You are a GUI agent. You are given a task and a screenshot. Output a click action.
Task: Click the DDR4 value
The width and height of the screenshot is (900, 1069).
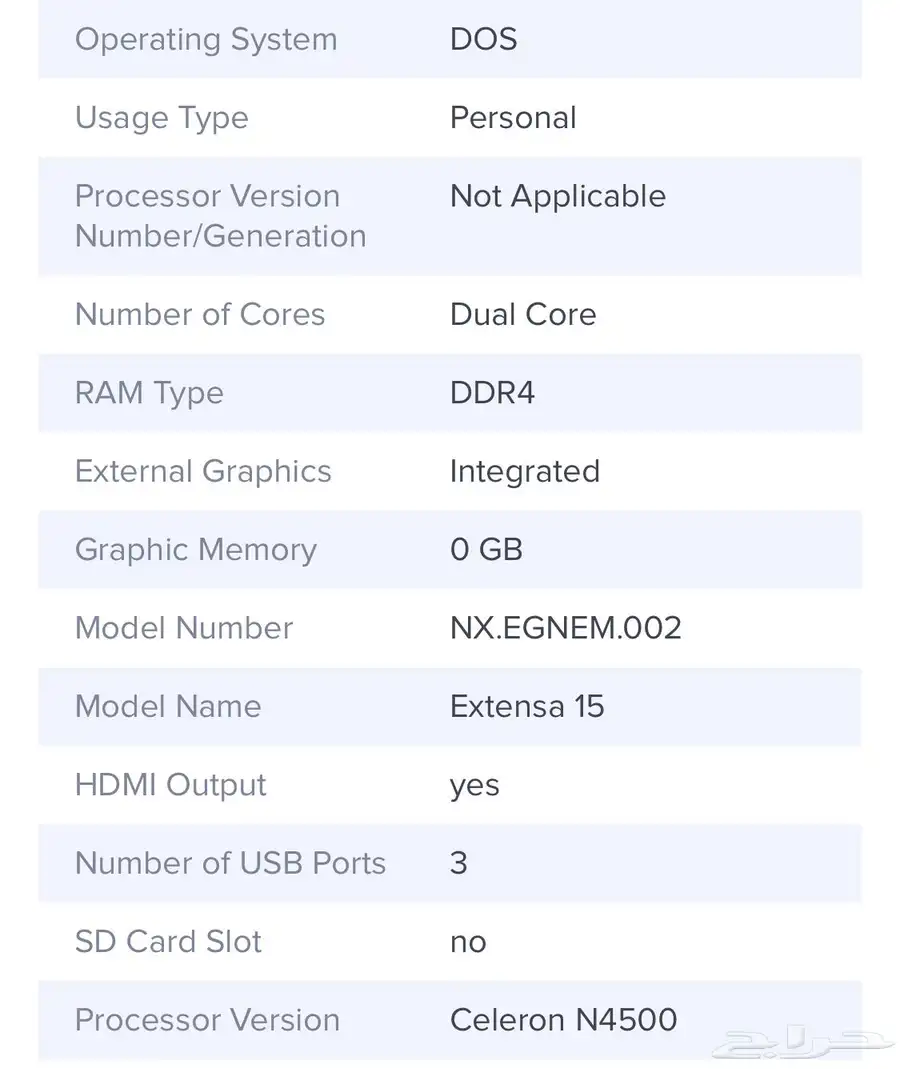pyautogui.click(x=492, y=393)
